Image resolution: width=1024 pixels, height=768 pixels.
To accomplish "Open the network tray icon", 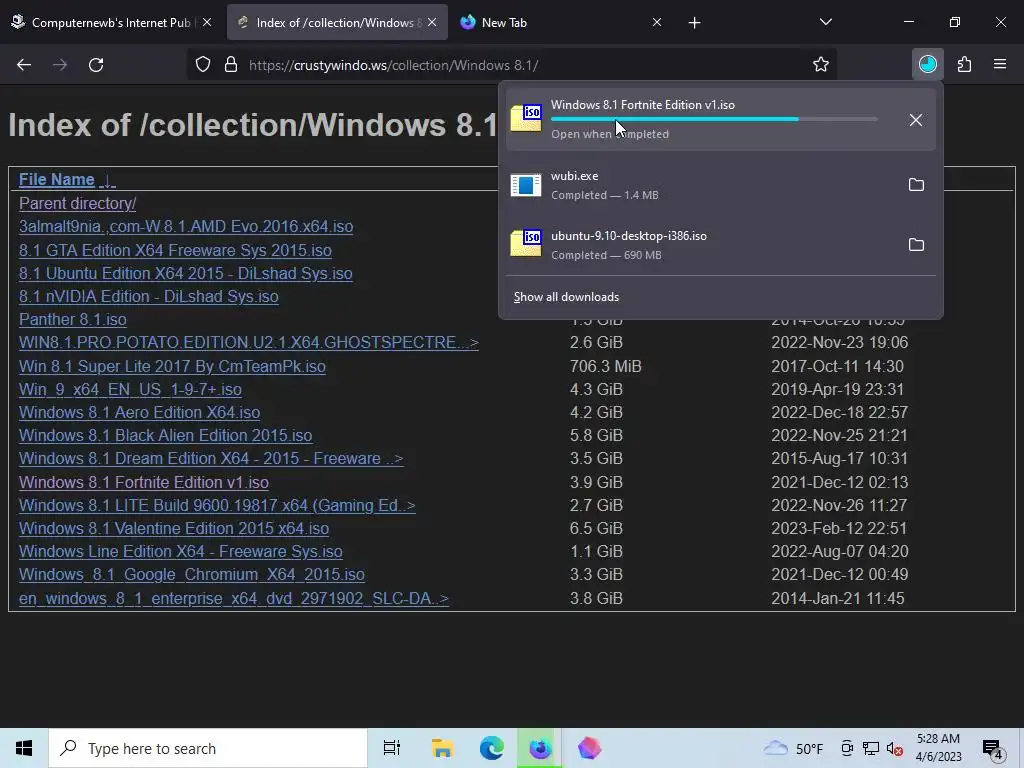I will (871, 748).
